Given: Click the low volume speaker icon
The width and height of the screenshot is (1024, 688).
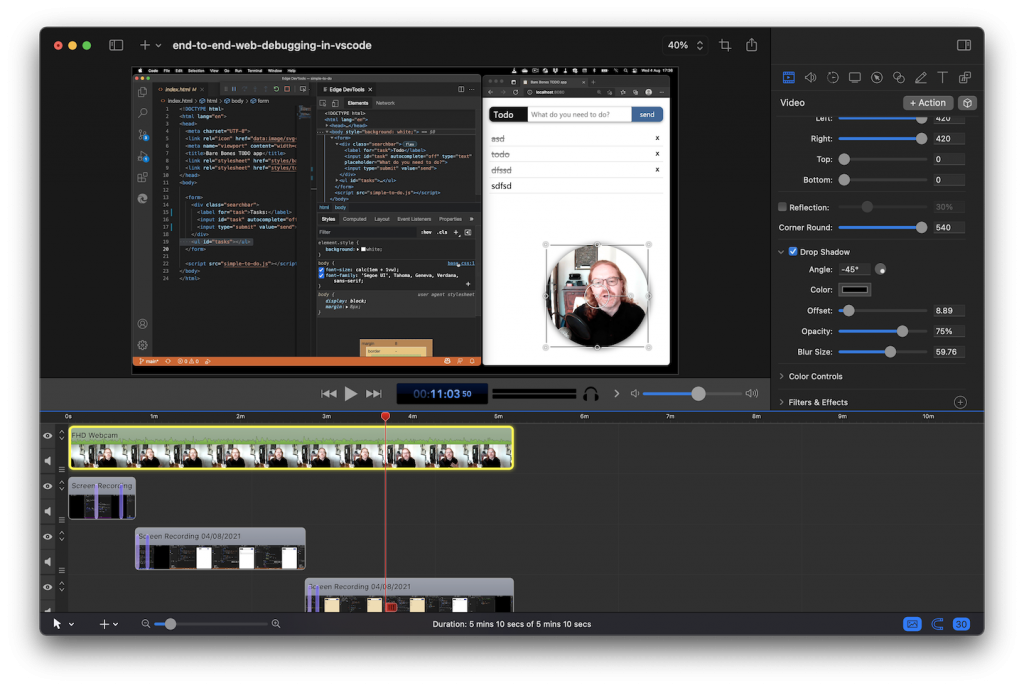Looking at the screenshot, I should point(634,394).
